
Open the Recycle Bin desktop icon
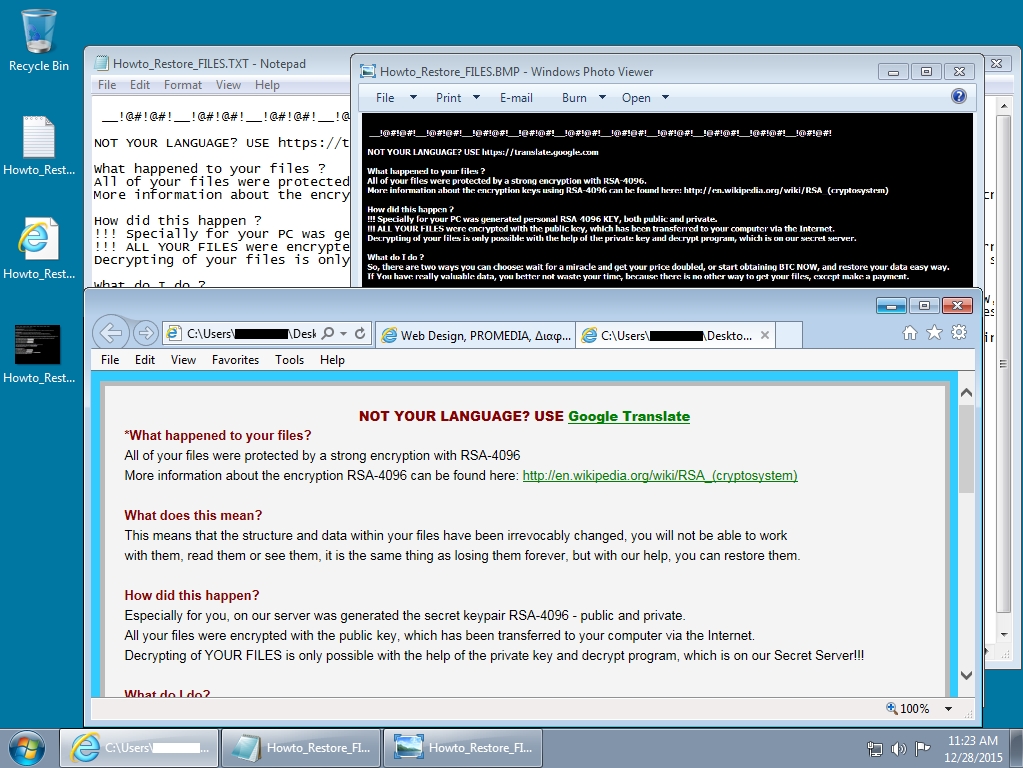38,39
